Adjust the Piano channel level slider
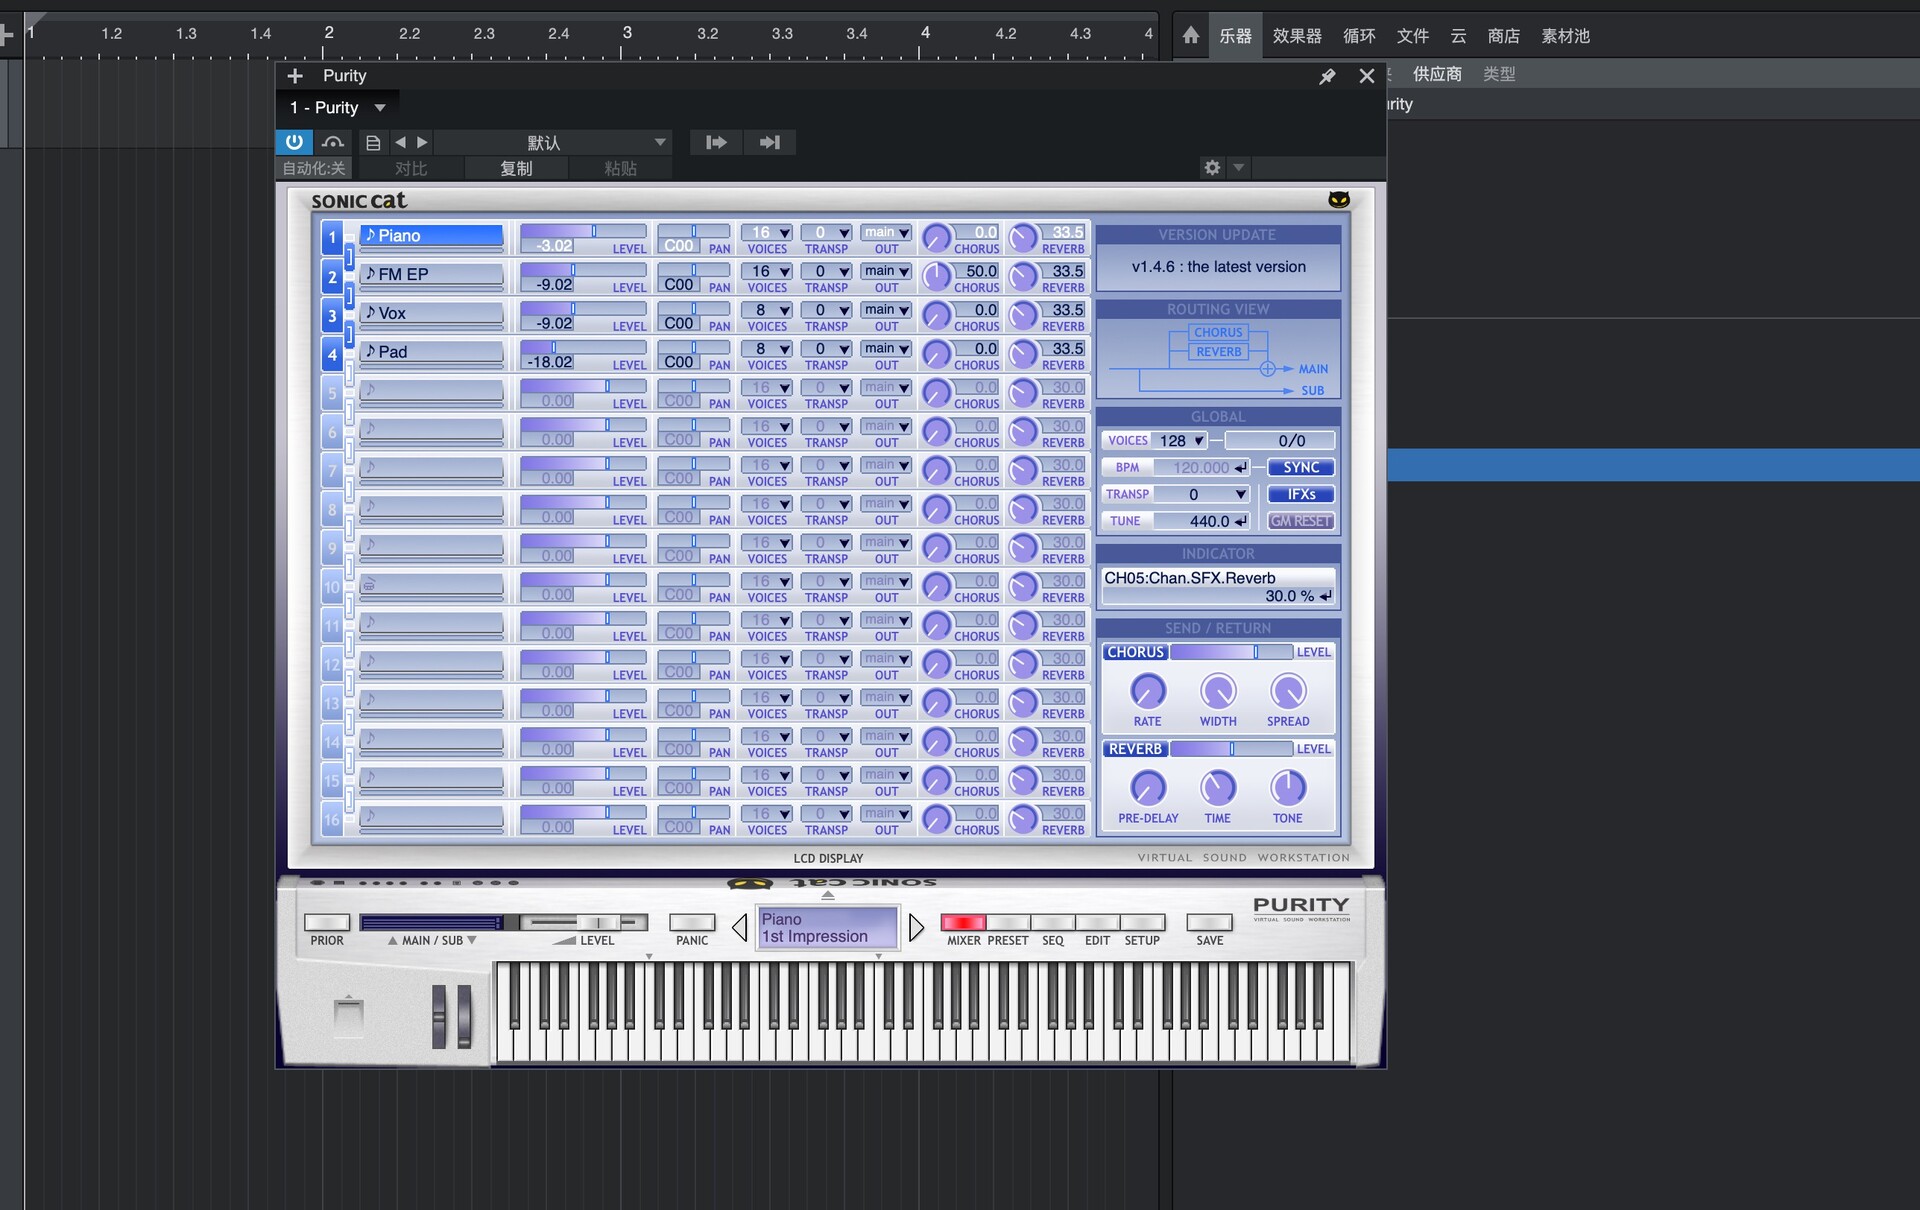1920x1210 pixels. (x=583, y=231)
